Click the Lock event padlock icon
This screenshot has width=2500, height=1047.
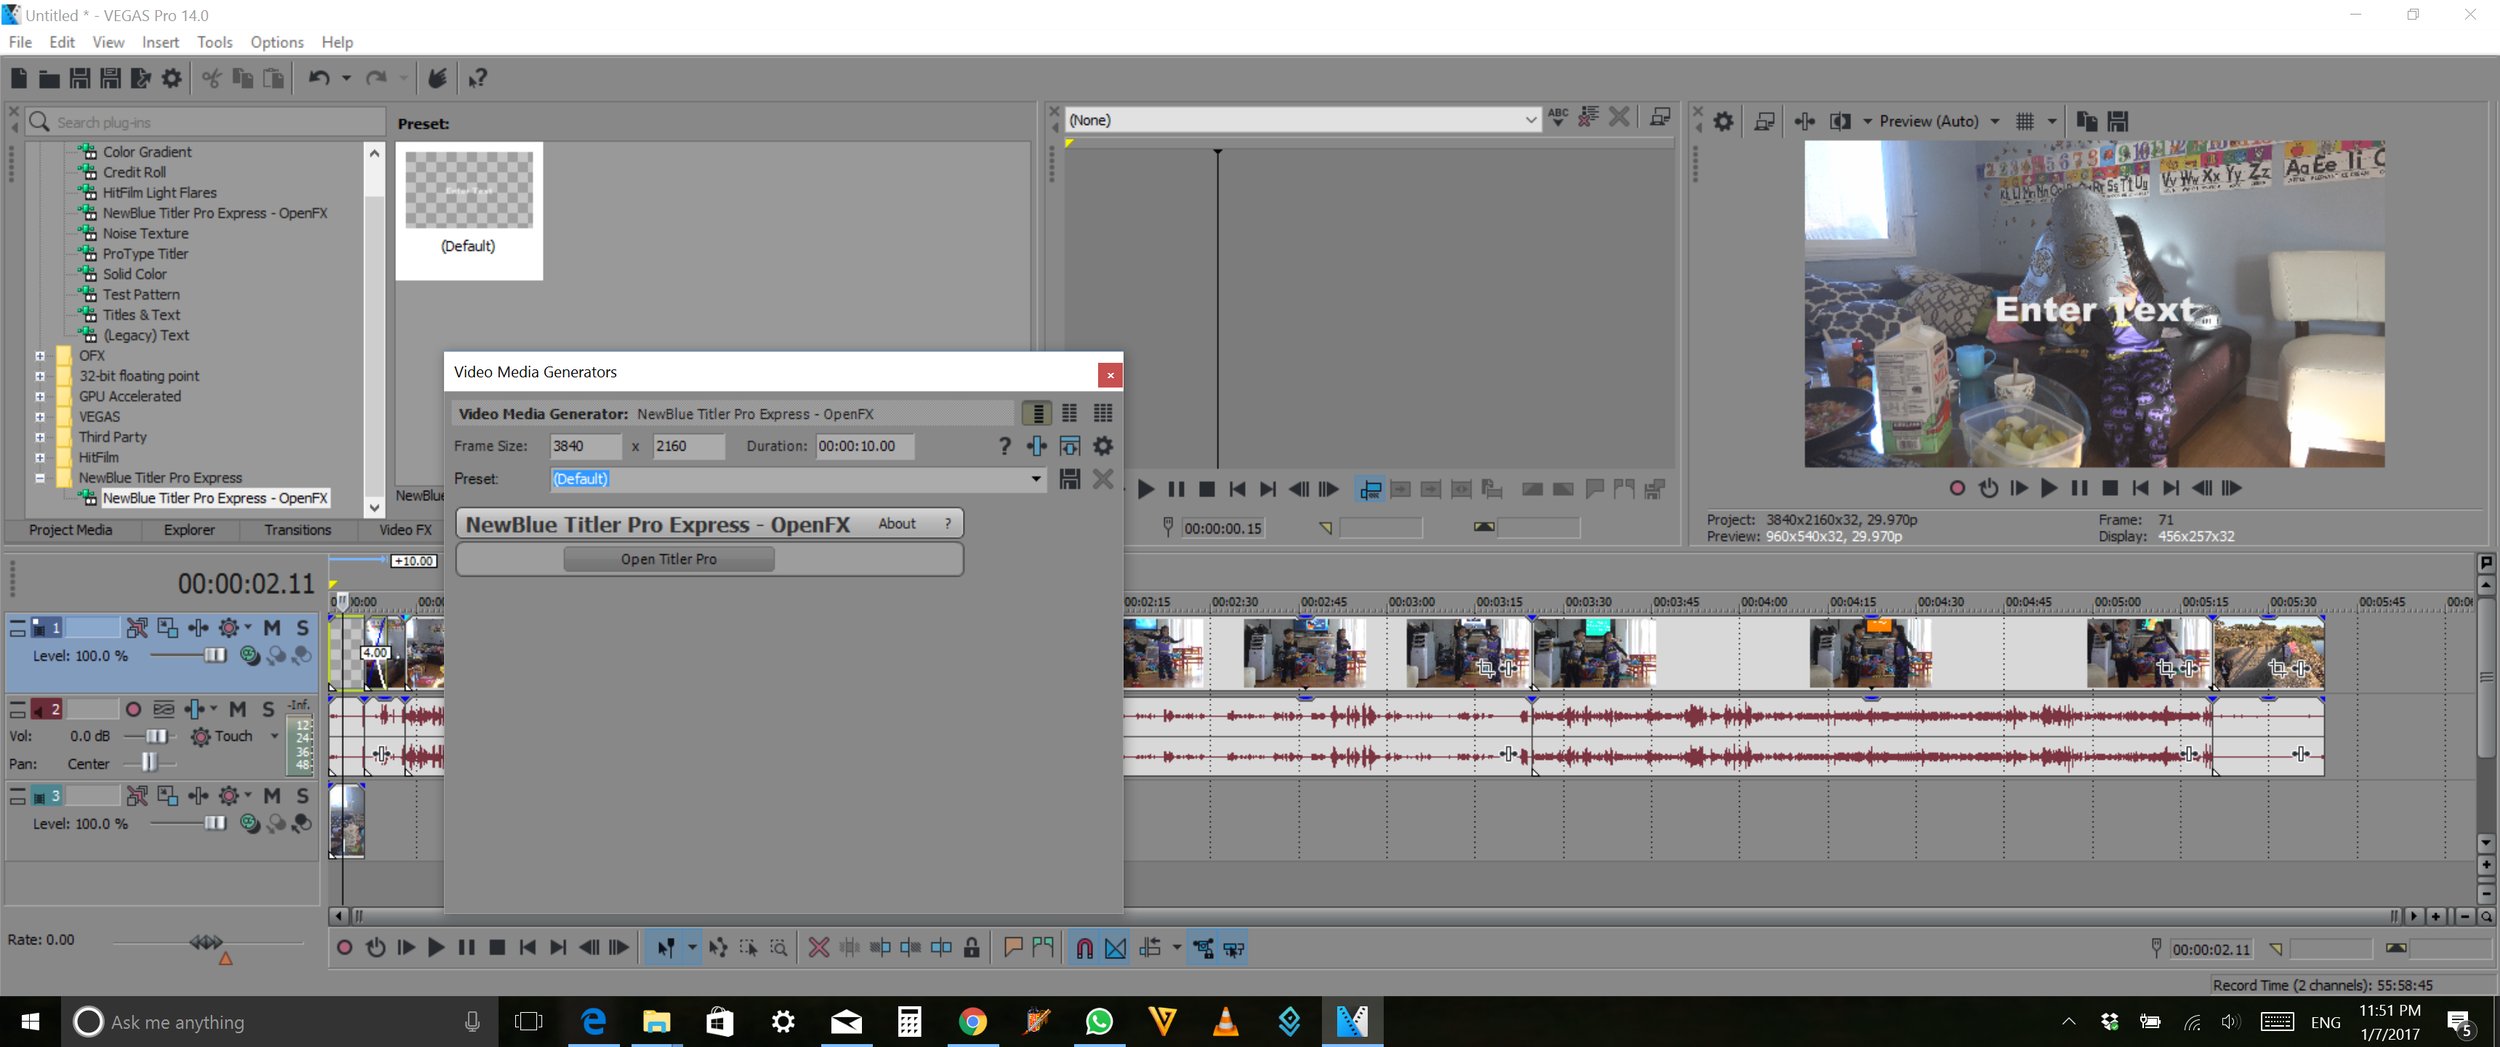click(x=971, y=947)
